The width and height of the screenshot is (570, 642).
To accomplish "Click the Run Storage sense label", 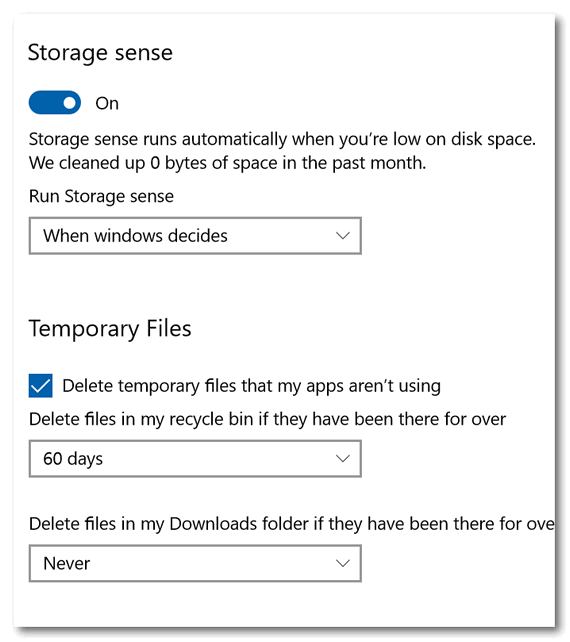I will (101, 197).
